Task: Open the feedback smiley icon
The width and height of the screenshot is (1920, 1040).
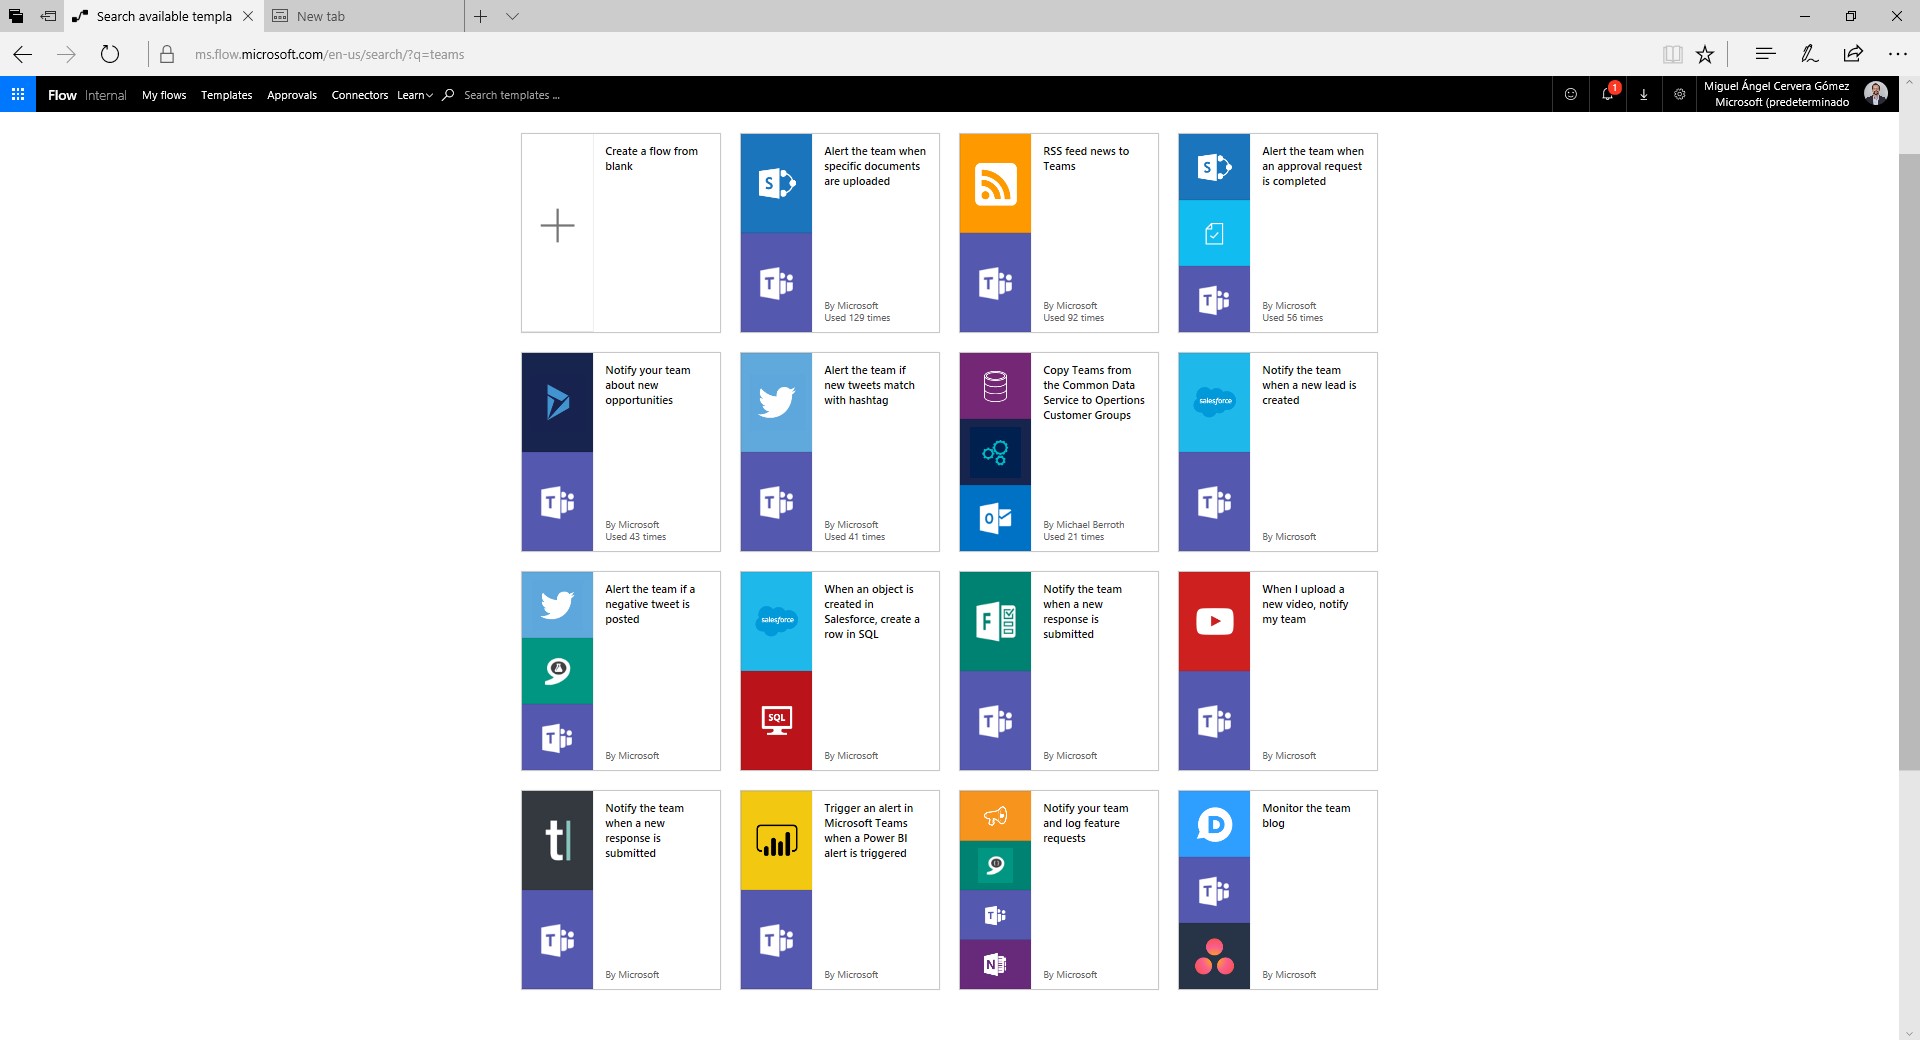Action: 1571,94
